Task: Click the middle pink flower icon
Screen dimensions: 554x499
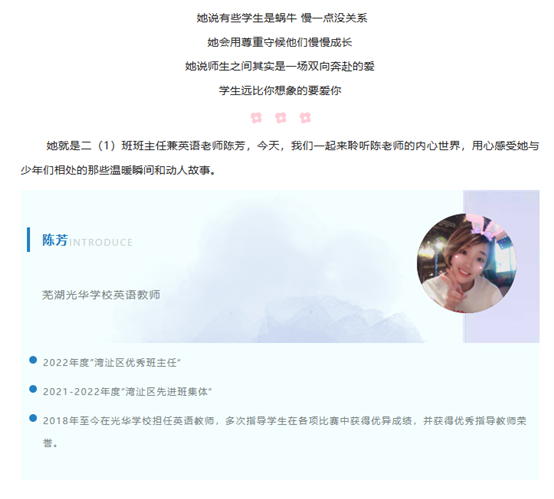Action: 281,118
